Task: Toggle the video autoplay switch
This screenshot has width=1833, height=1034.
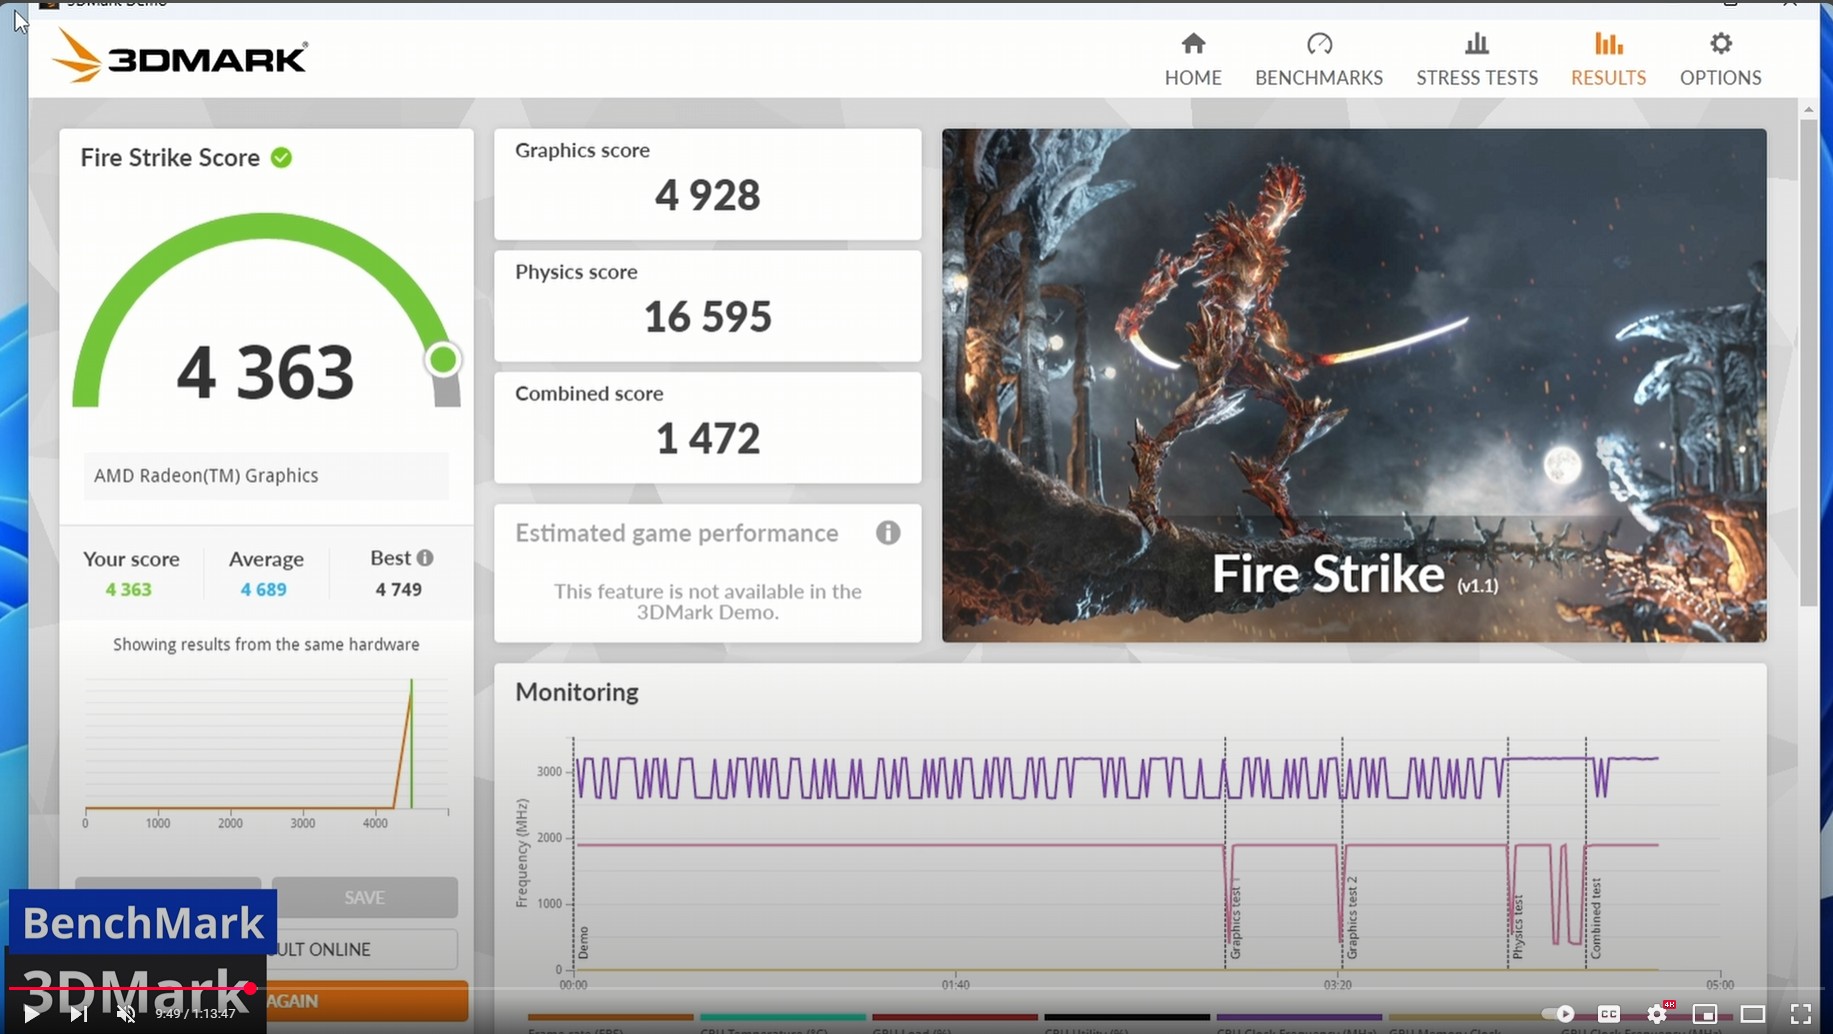Action: 1558,1014
